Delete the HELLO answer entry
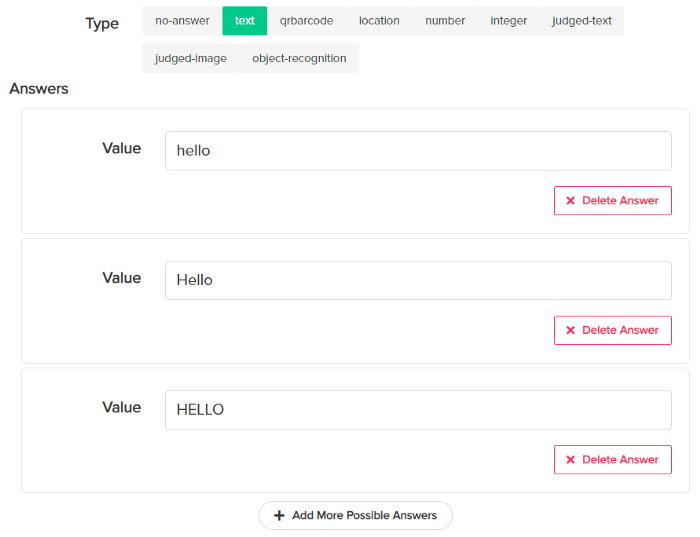Viewport: 700px width, 537px height. (613, 460)
